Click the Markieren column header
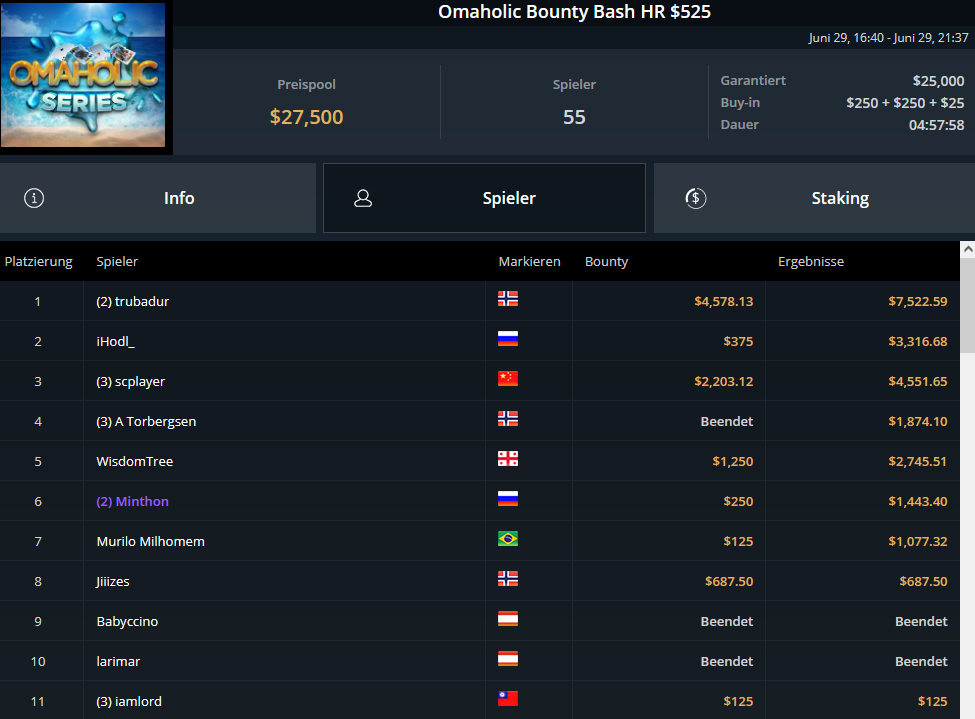 529,261
